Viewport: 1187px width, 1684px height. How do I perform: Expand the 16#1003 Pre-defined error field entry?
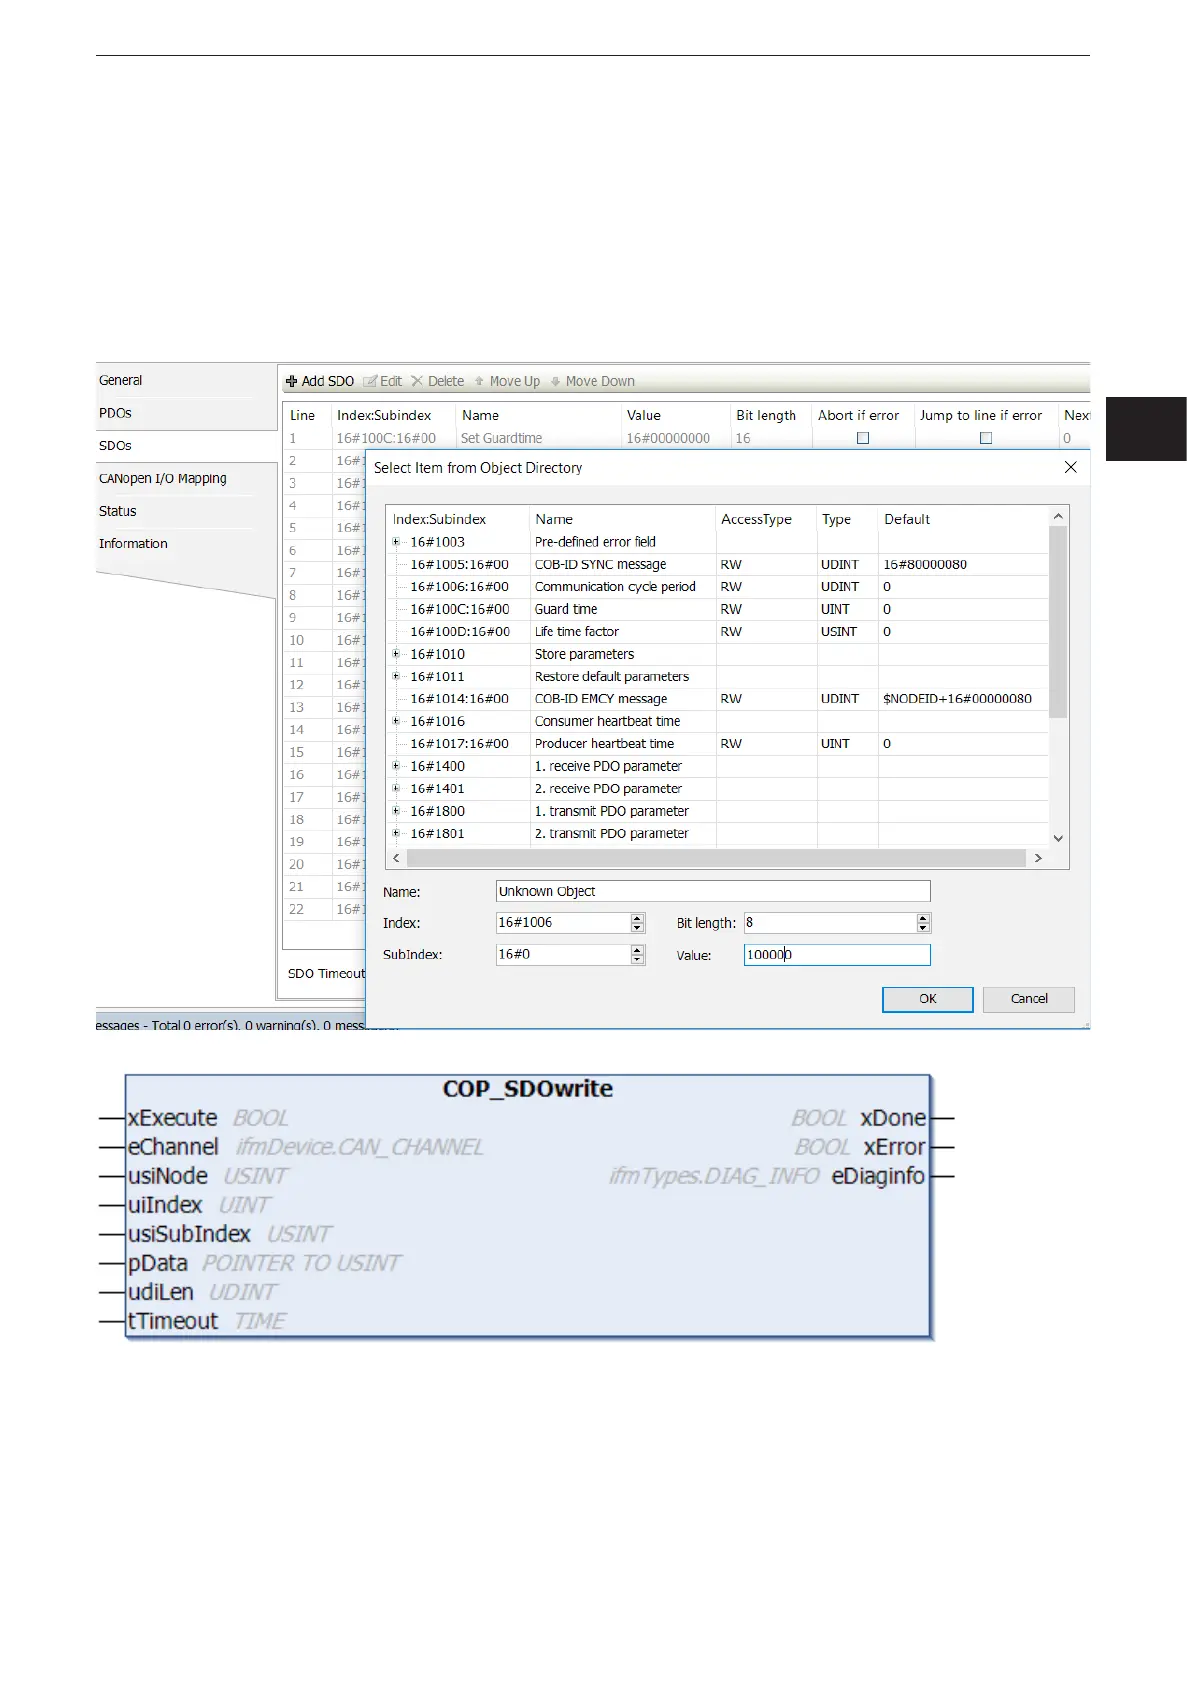tap(396, 542)
